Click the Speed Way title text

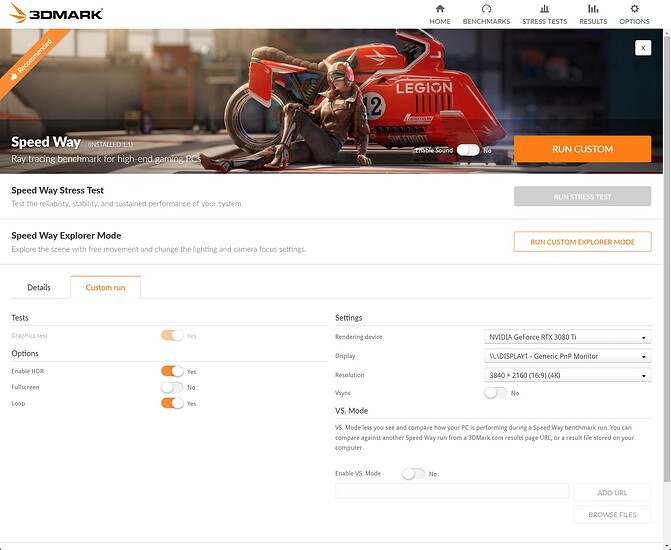click(46, 142)
